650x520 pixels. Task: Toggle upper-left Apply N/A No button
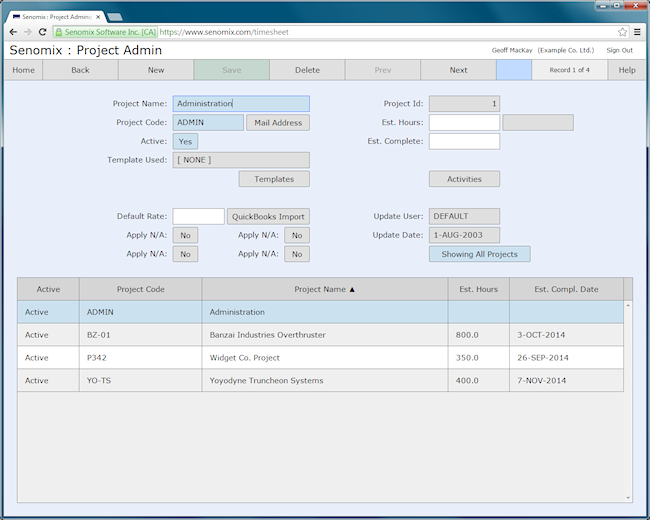[185, 235]
